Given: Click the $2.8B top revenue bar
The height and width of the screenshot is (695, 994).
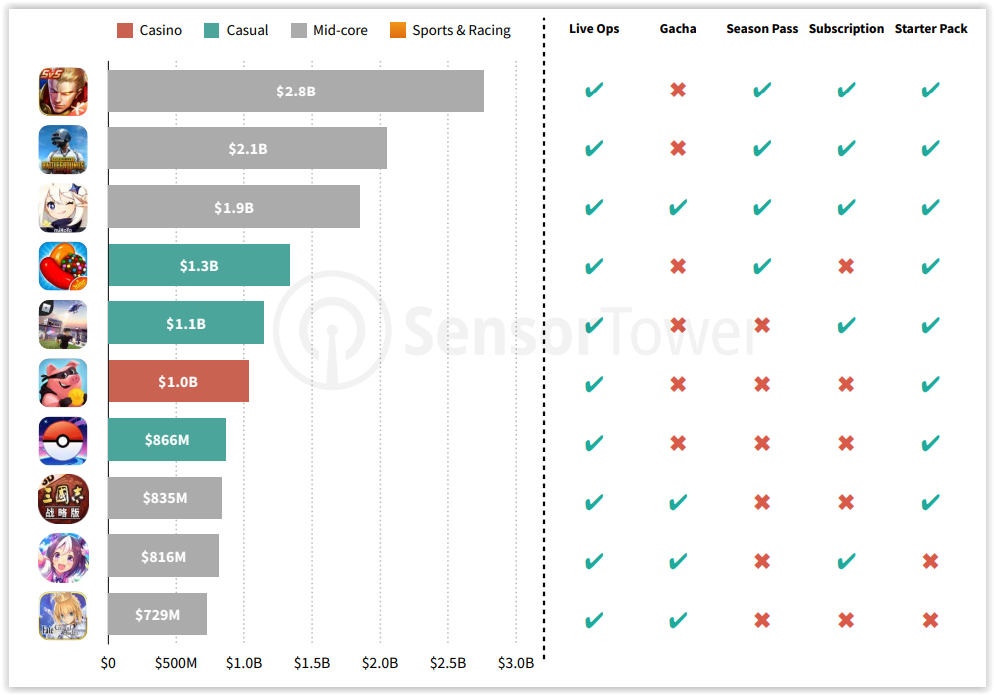Looking at the screenshot, I should 295,91.
